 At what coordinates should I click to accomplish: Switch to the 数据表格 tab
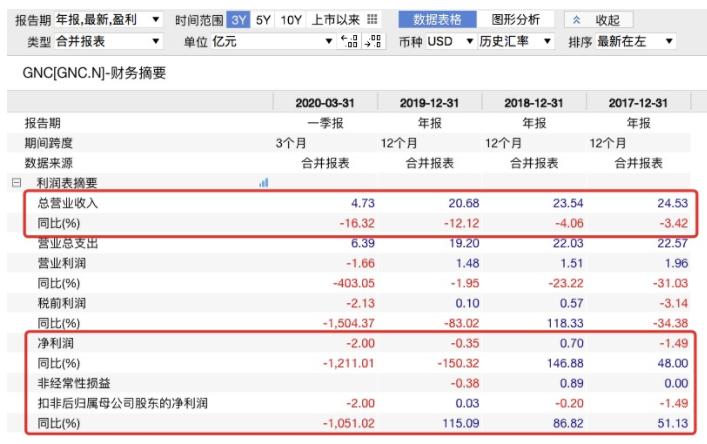[437, 19]
